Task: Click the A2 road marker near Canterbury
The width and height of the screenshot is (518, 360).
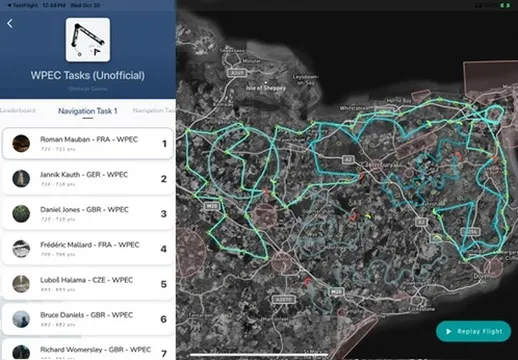Action: (x=348, y=160)
